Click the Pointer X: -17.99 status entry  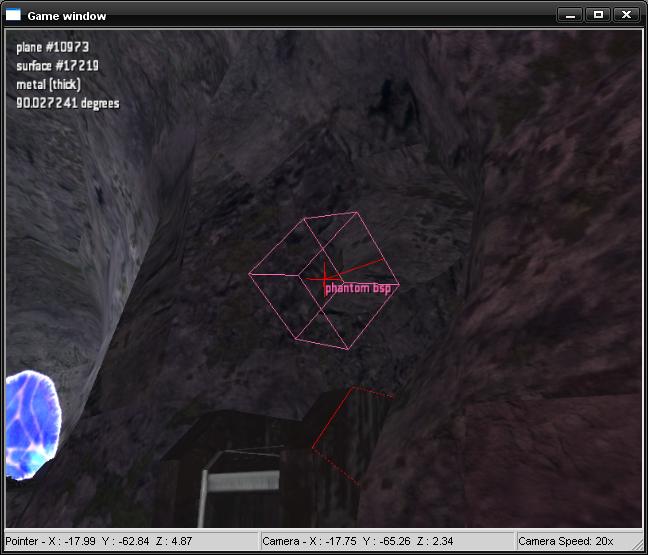pyautogui.click(x=99, y=541)
